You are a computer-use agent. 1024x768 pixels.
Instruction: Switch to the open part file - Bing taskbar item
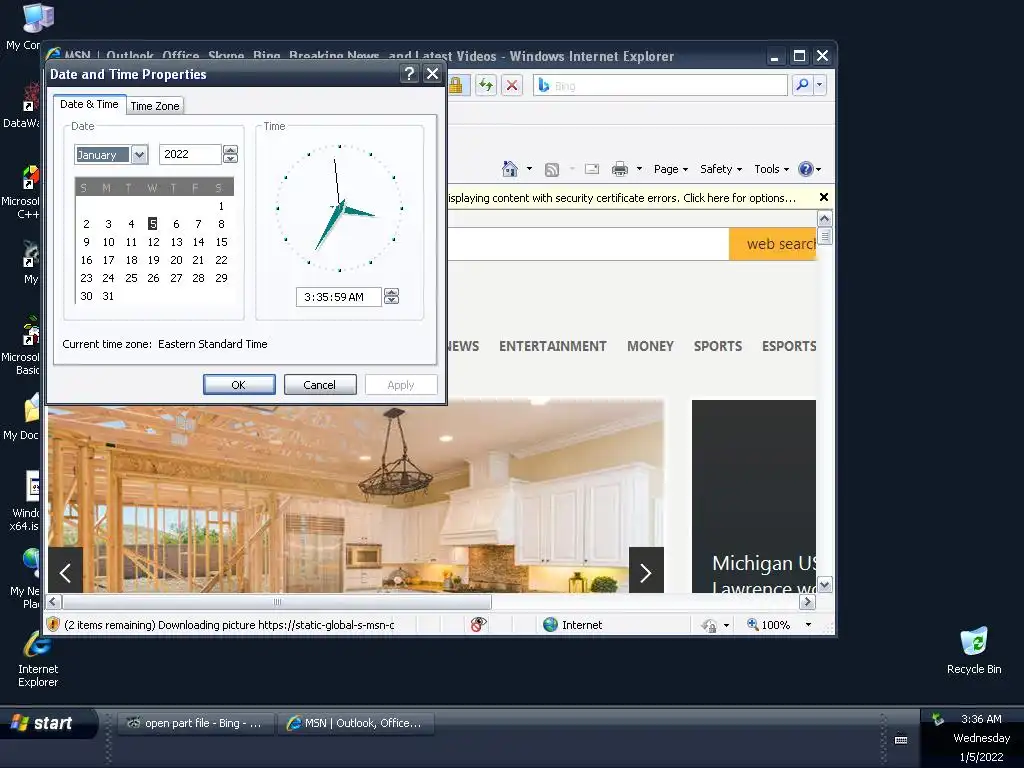195,723
